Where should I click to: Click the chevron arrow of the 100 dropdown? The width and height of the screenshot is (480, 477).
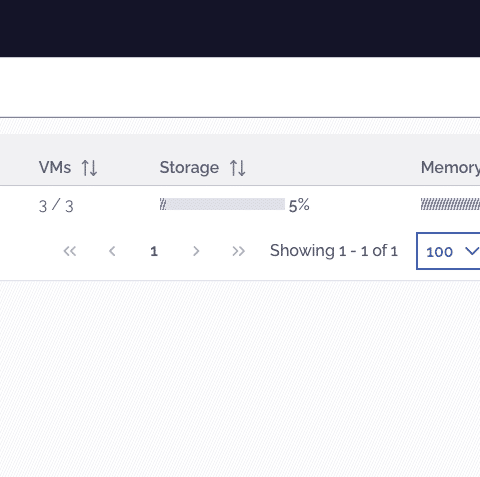[x=472, y=251]
